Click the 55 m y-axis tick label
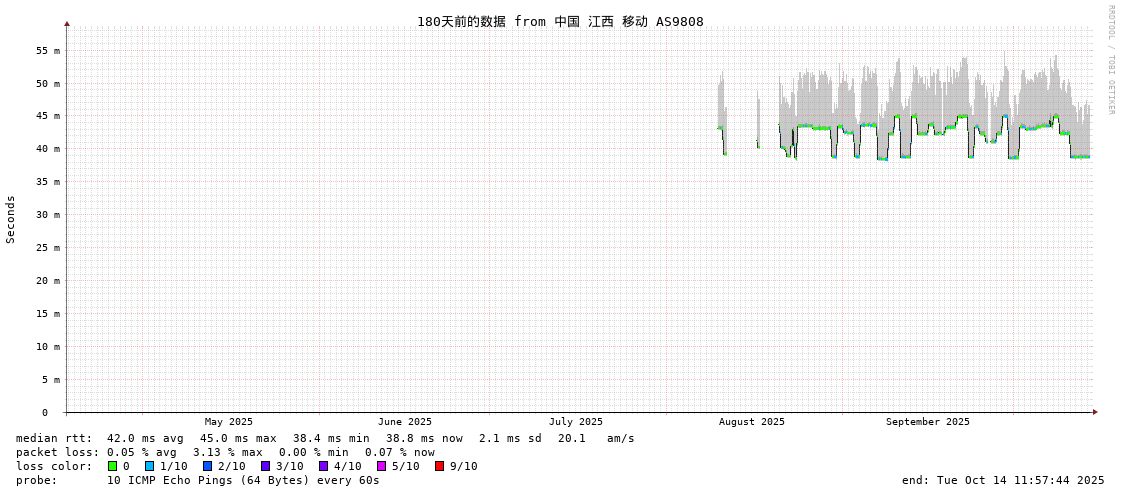 tap(48, 50)
